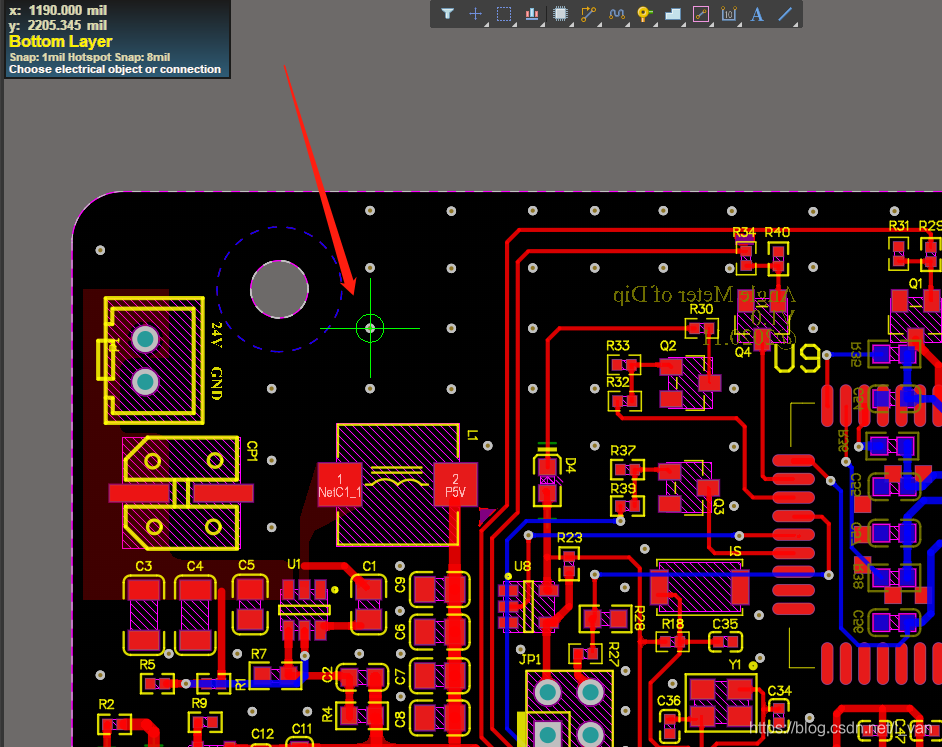Viewport: 942px width, 747px height.
Task: Activate the interactive routing tool
Action: [589, 14]
